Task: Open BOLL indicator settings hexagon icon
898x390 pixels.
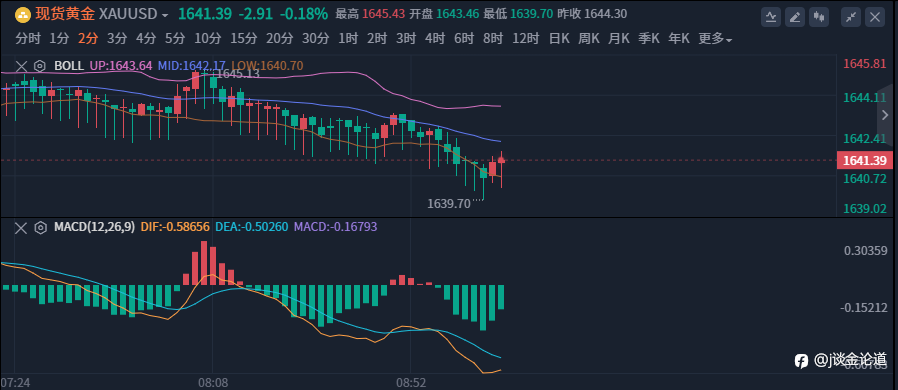Action: [40, 66]
